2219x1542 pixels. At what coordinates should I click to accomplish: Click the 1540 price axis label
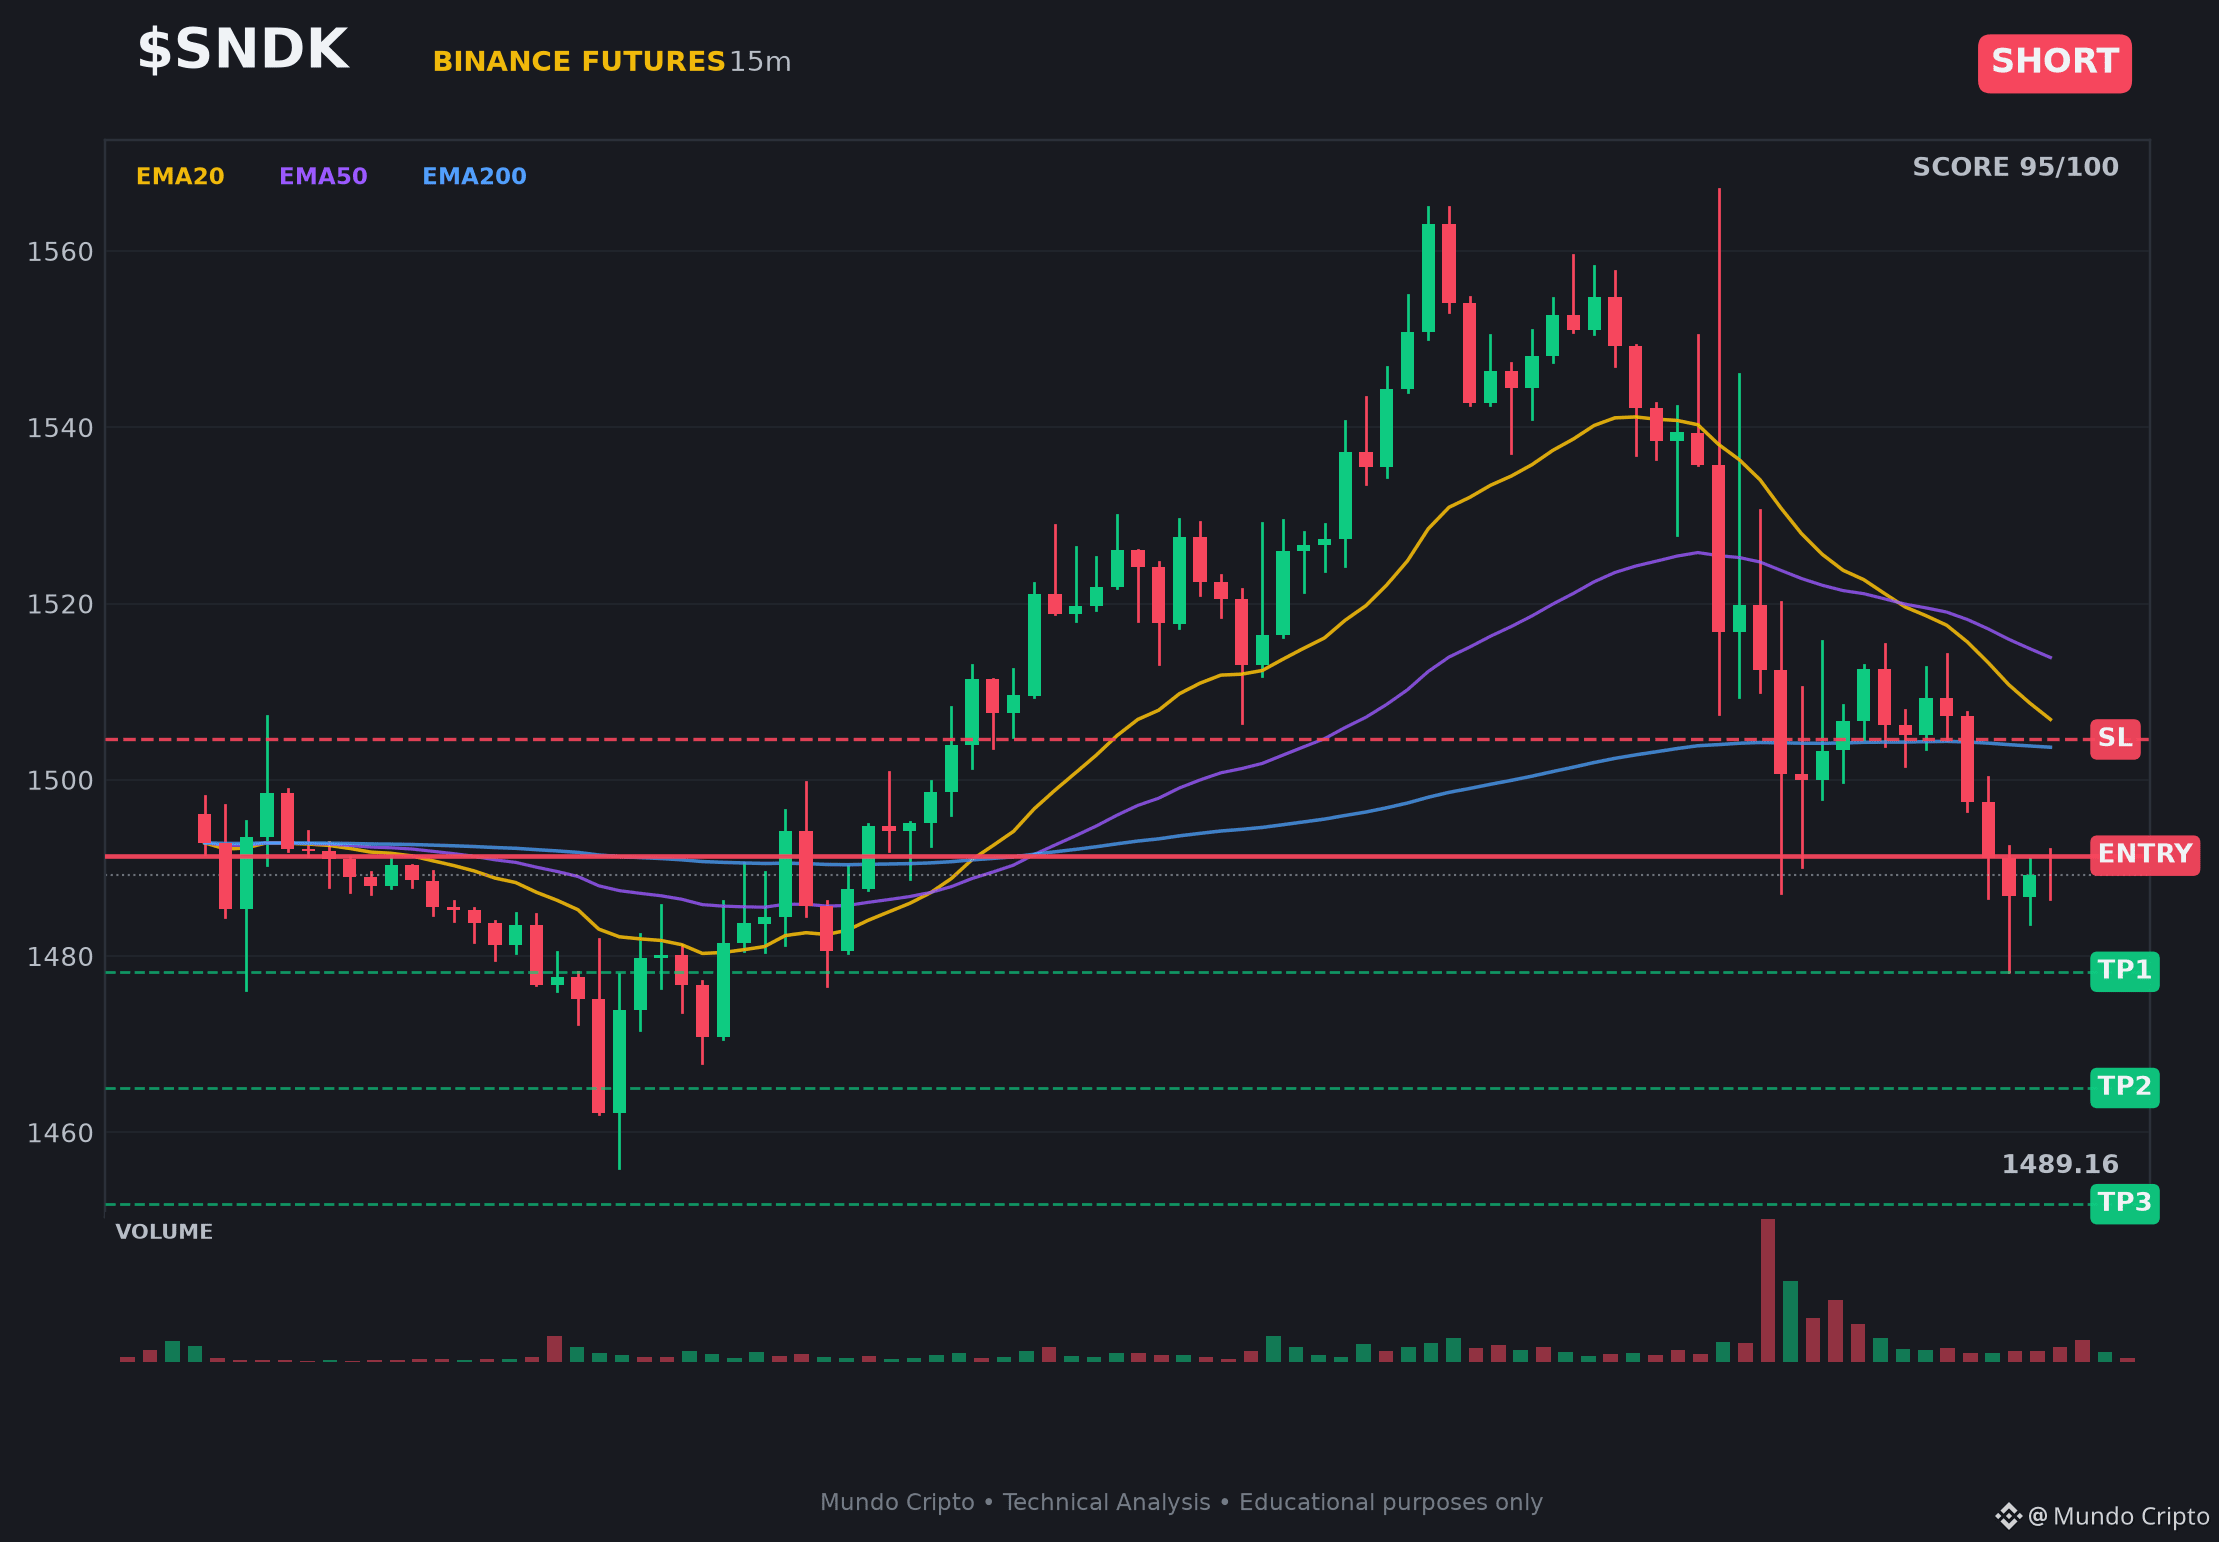click(60, 428)
